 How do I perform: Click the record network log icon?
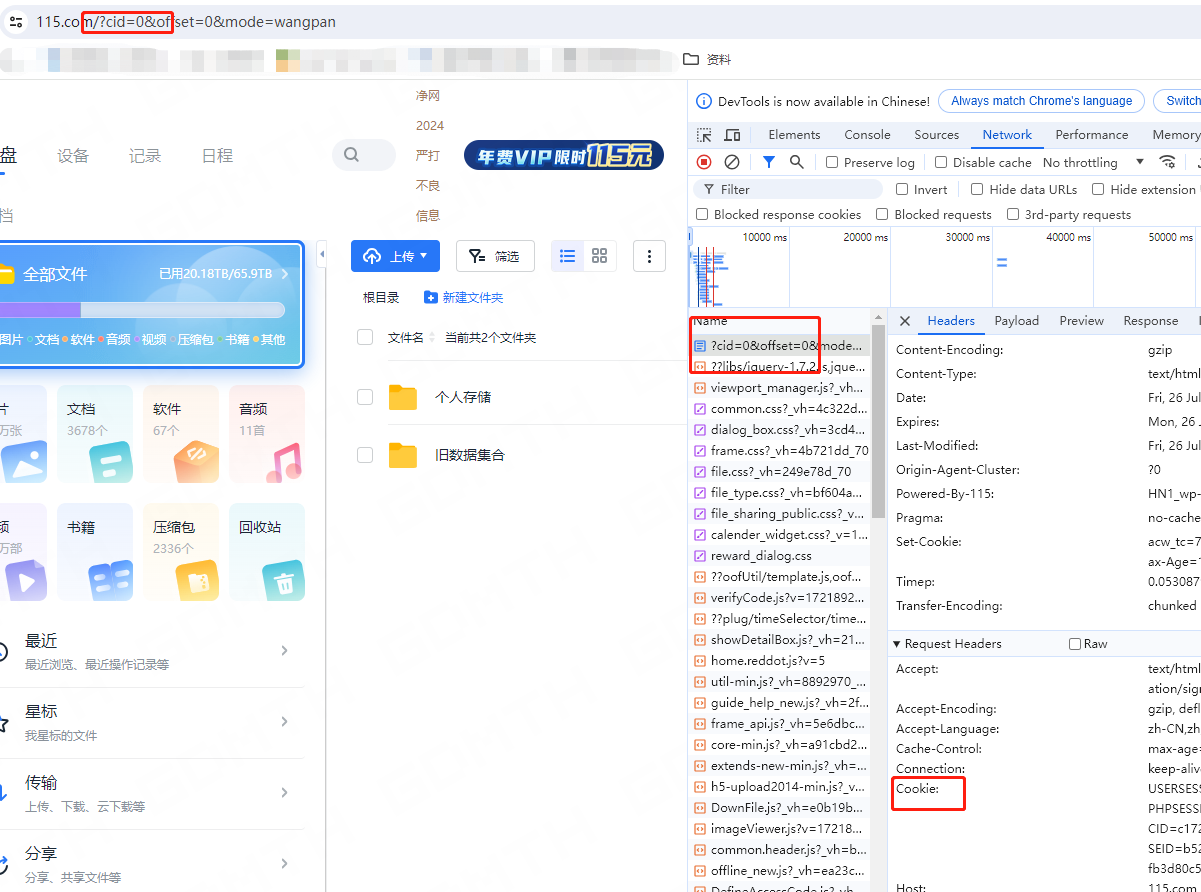point(704,162)
